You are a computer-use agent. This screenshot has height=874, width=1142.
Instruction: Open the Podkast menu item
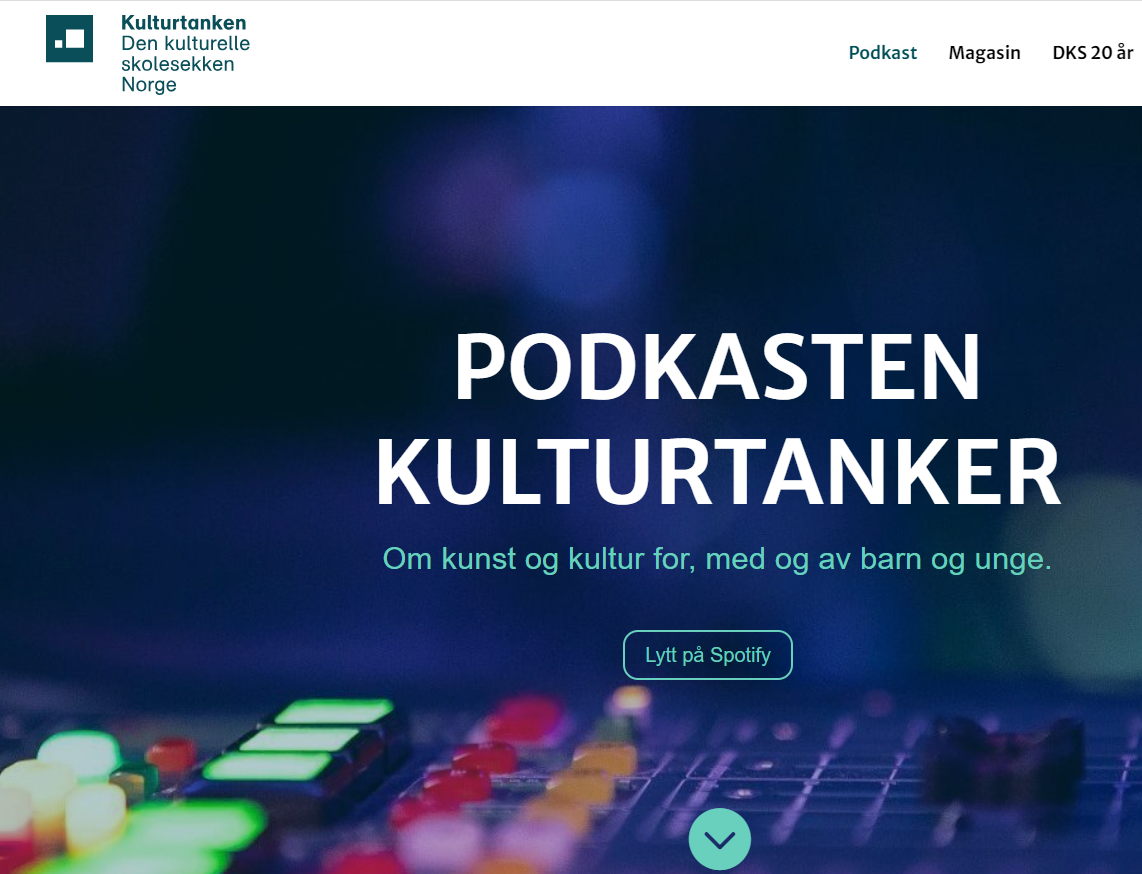[x=883, y=52]
